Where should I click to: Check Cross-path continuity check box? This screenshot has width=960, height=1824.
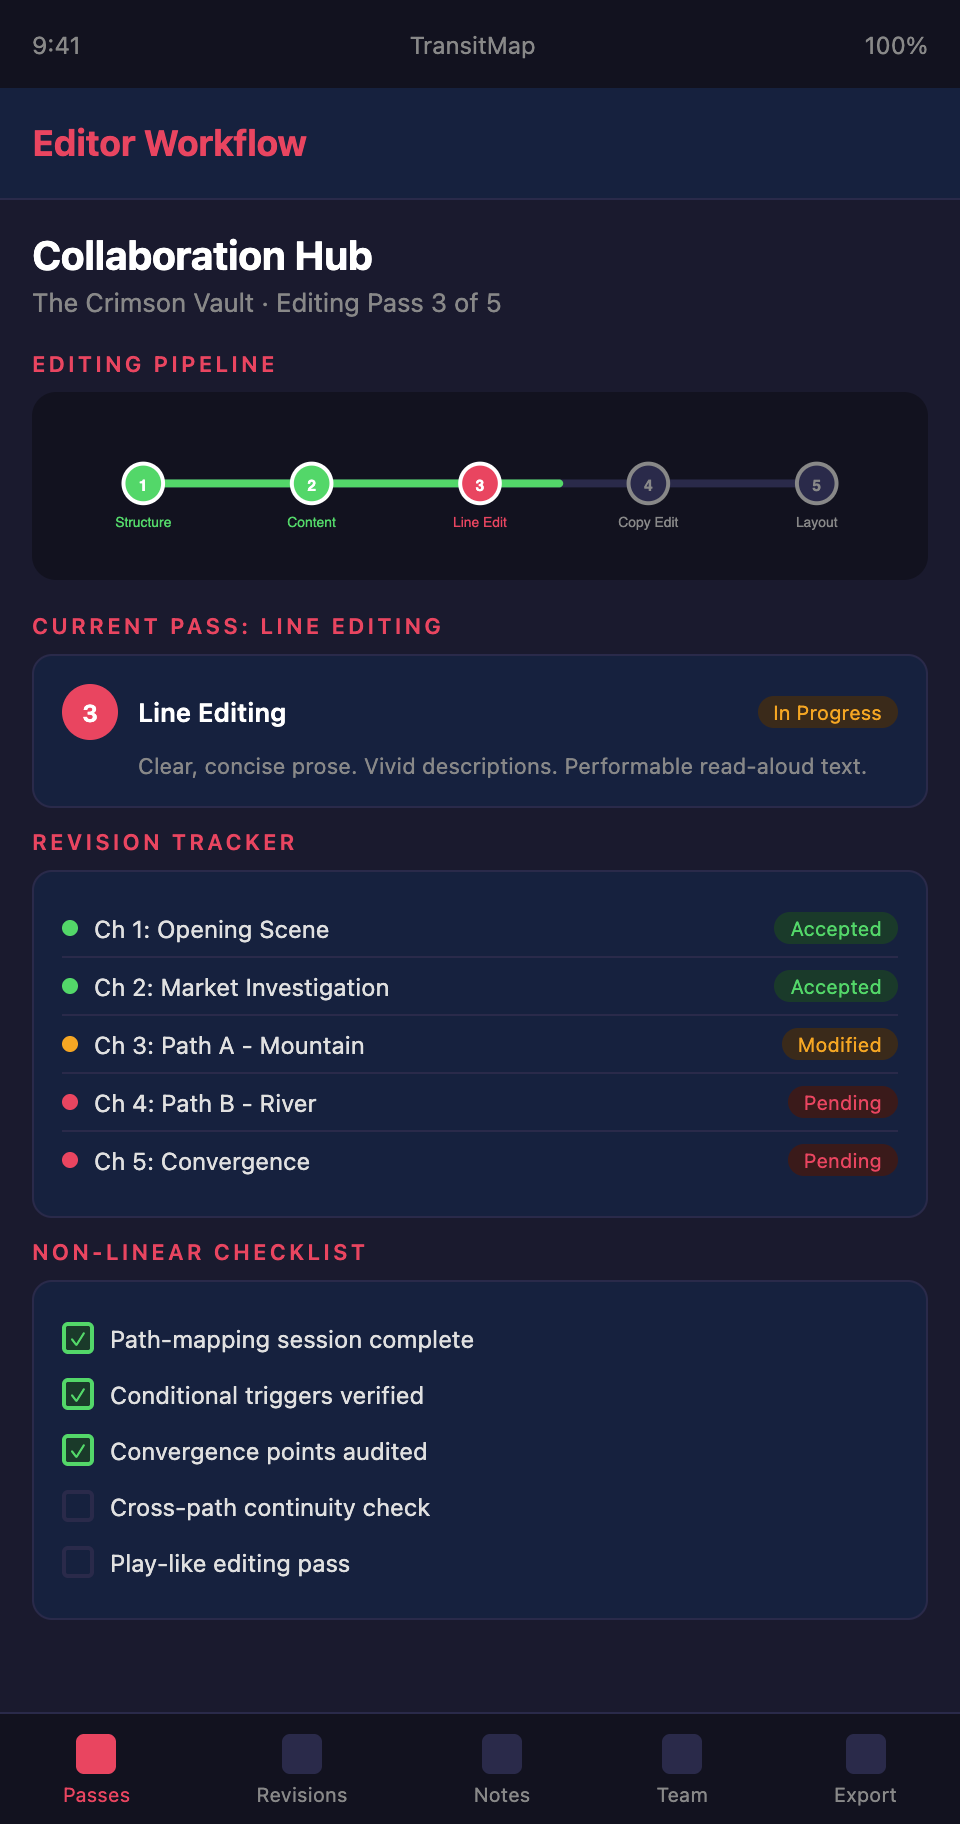tap(78, 1506)
